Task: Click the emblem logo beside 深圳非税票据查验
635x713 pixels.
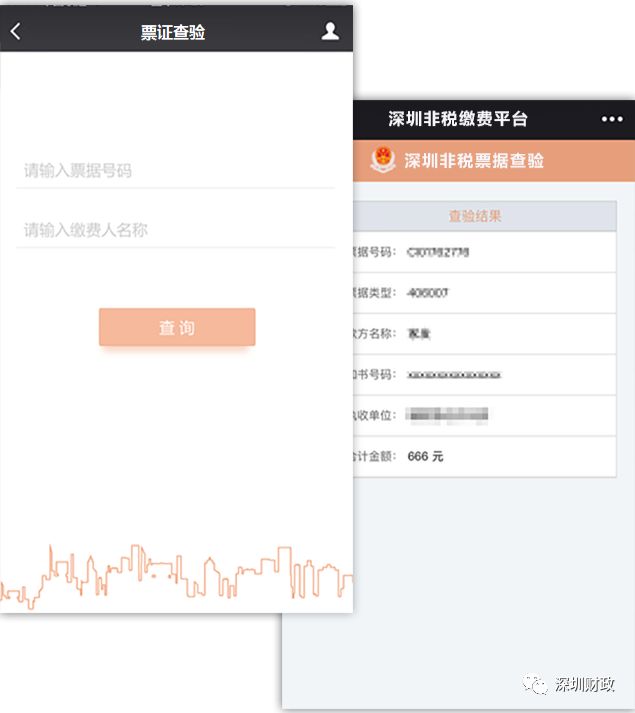Action: click(383, 160)
